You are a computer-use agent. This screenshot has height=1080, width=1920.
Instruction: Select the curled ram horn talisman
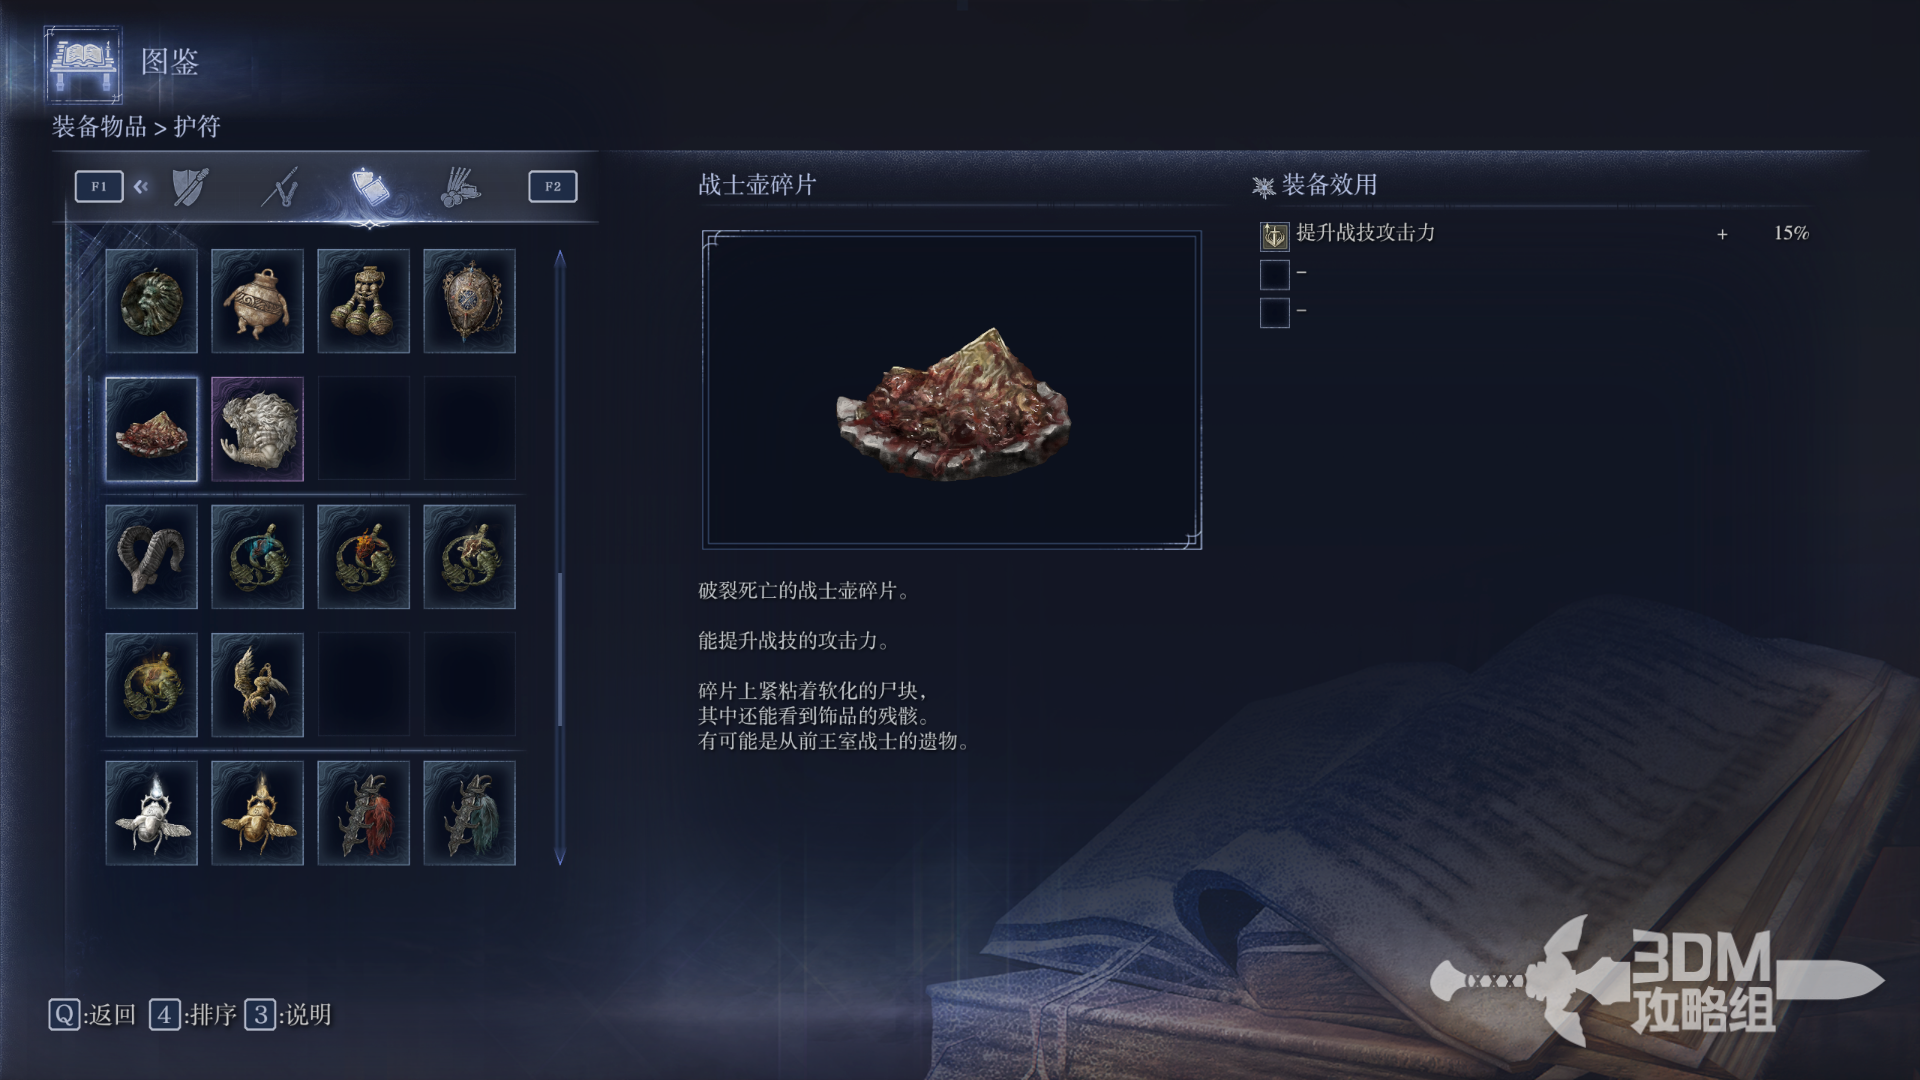[151, 557]
